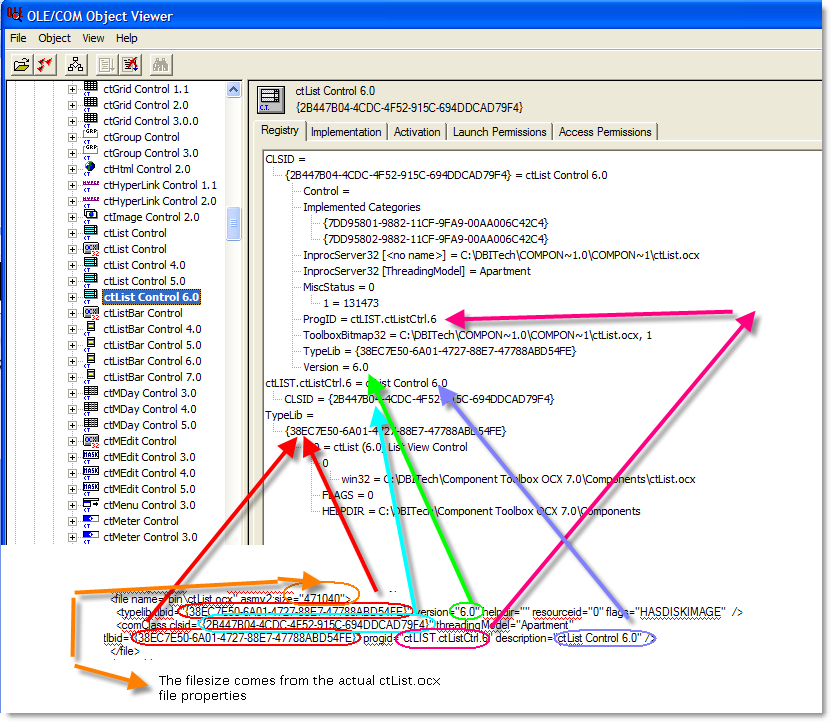The image size is (831, 722).
Task: Click the ctListBar Control 4.0 icon
Action: (91, 328)
